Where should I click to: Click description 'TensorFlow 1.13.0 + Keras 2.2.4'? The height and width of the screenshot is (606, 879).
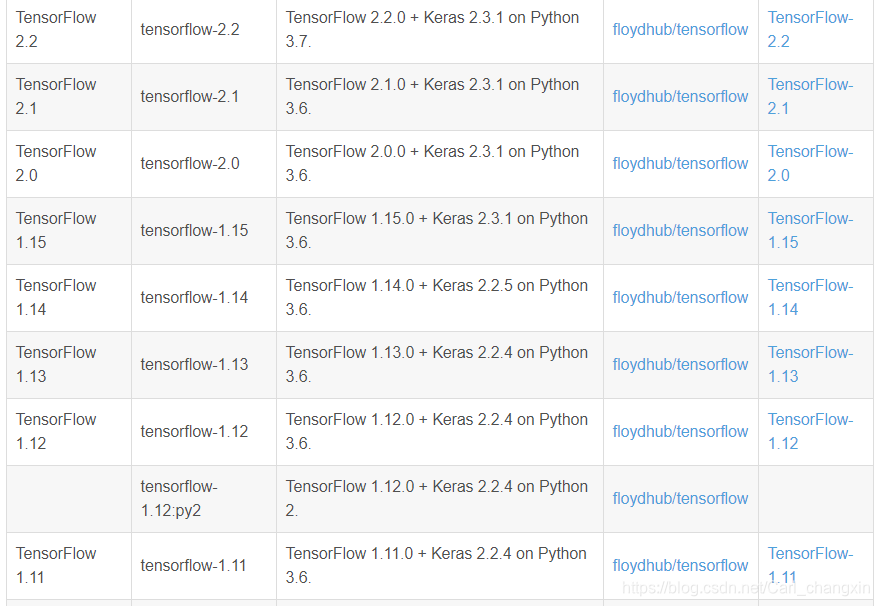437,364
